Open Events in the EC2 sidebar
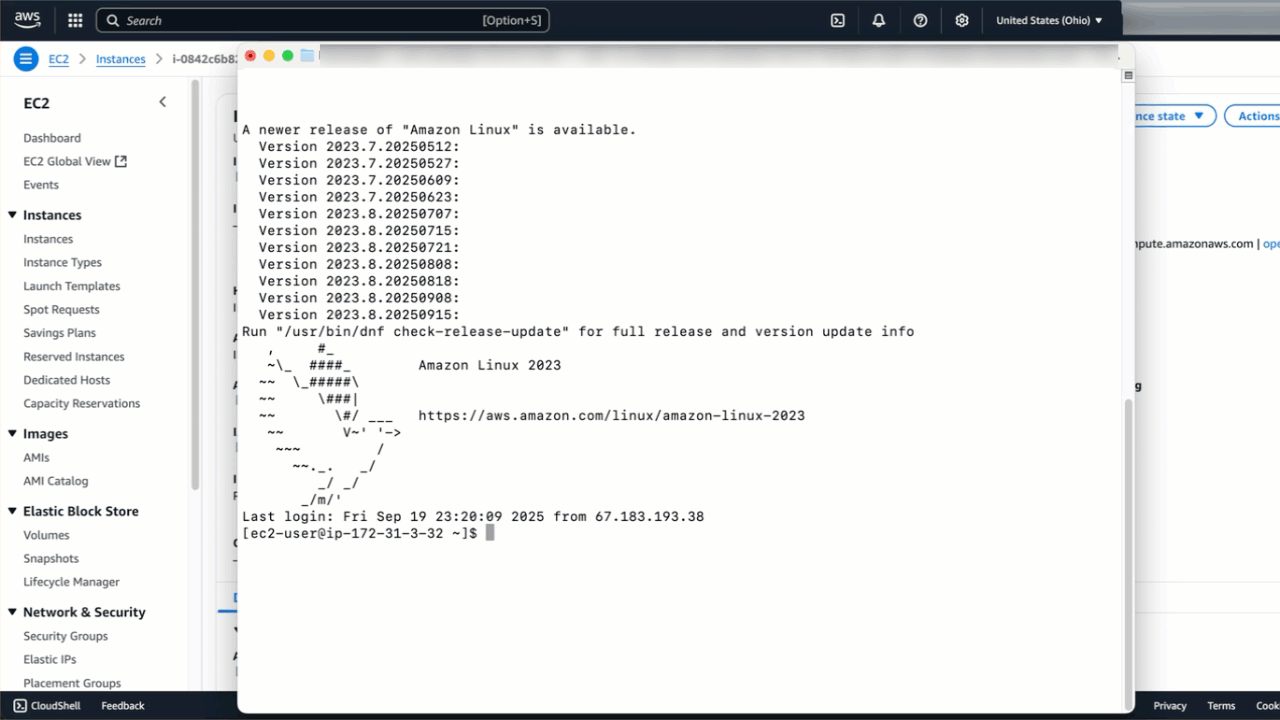The height and width of the screenshot is (720, 1280). [41, 185]
